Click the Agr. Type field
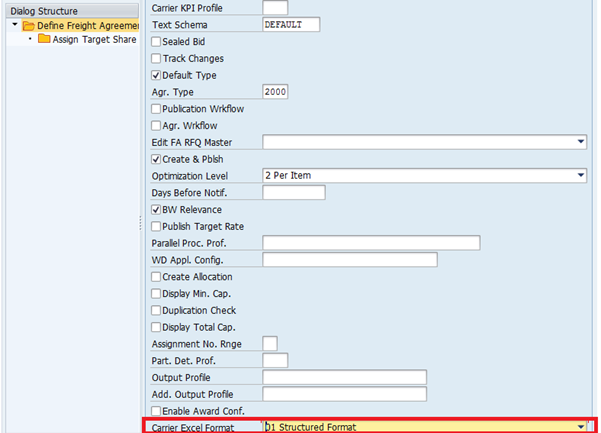Viewport: 601px width, 433px height. tap(275, 92)
